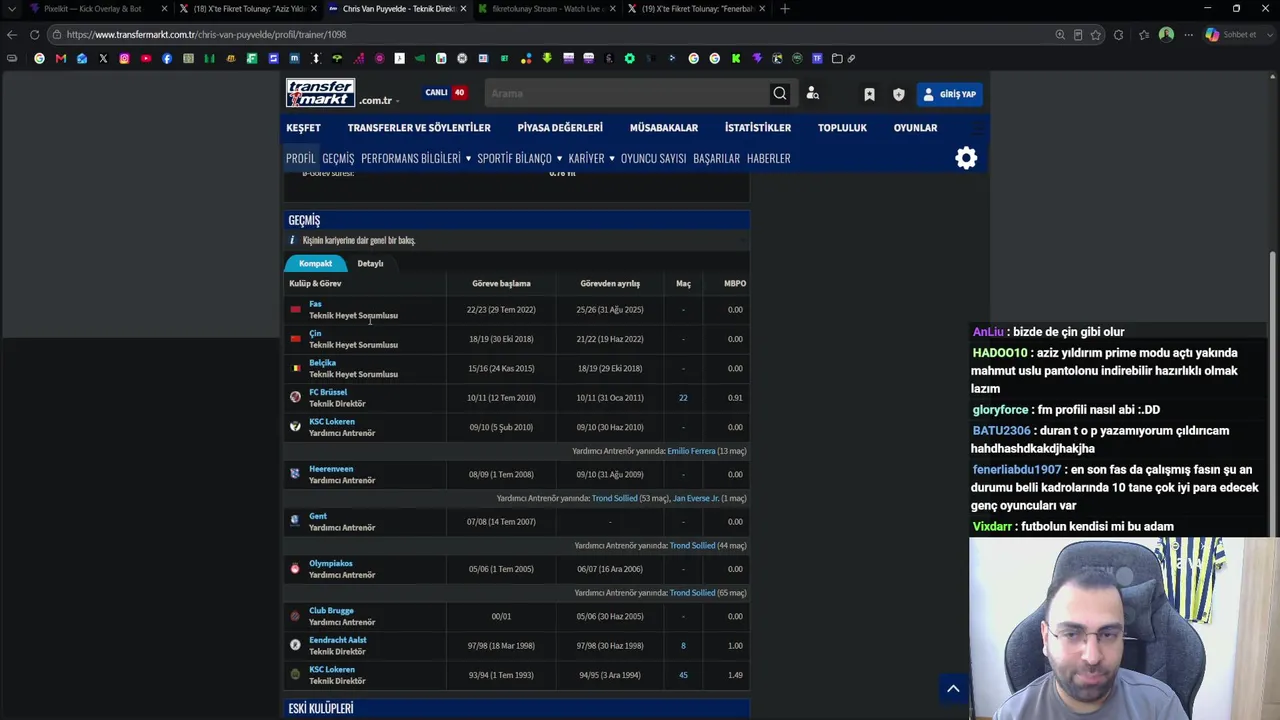Open the YouTube bookmark icon

(x=146, y=58)
